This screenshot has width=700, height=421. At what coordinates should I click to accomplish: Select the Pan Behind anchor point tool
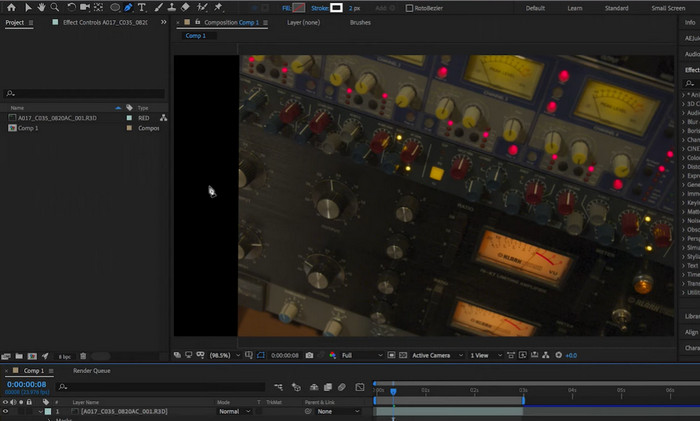99,7
